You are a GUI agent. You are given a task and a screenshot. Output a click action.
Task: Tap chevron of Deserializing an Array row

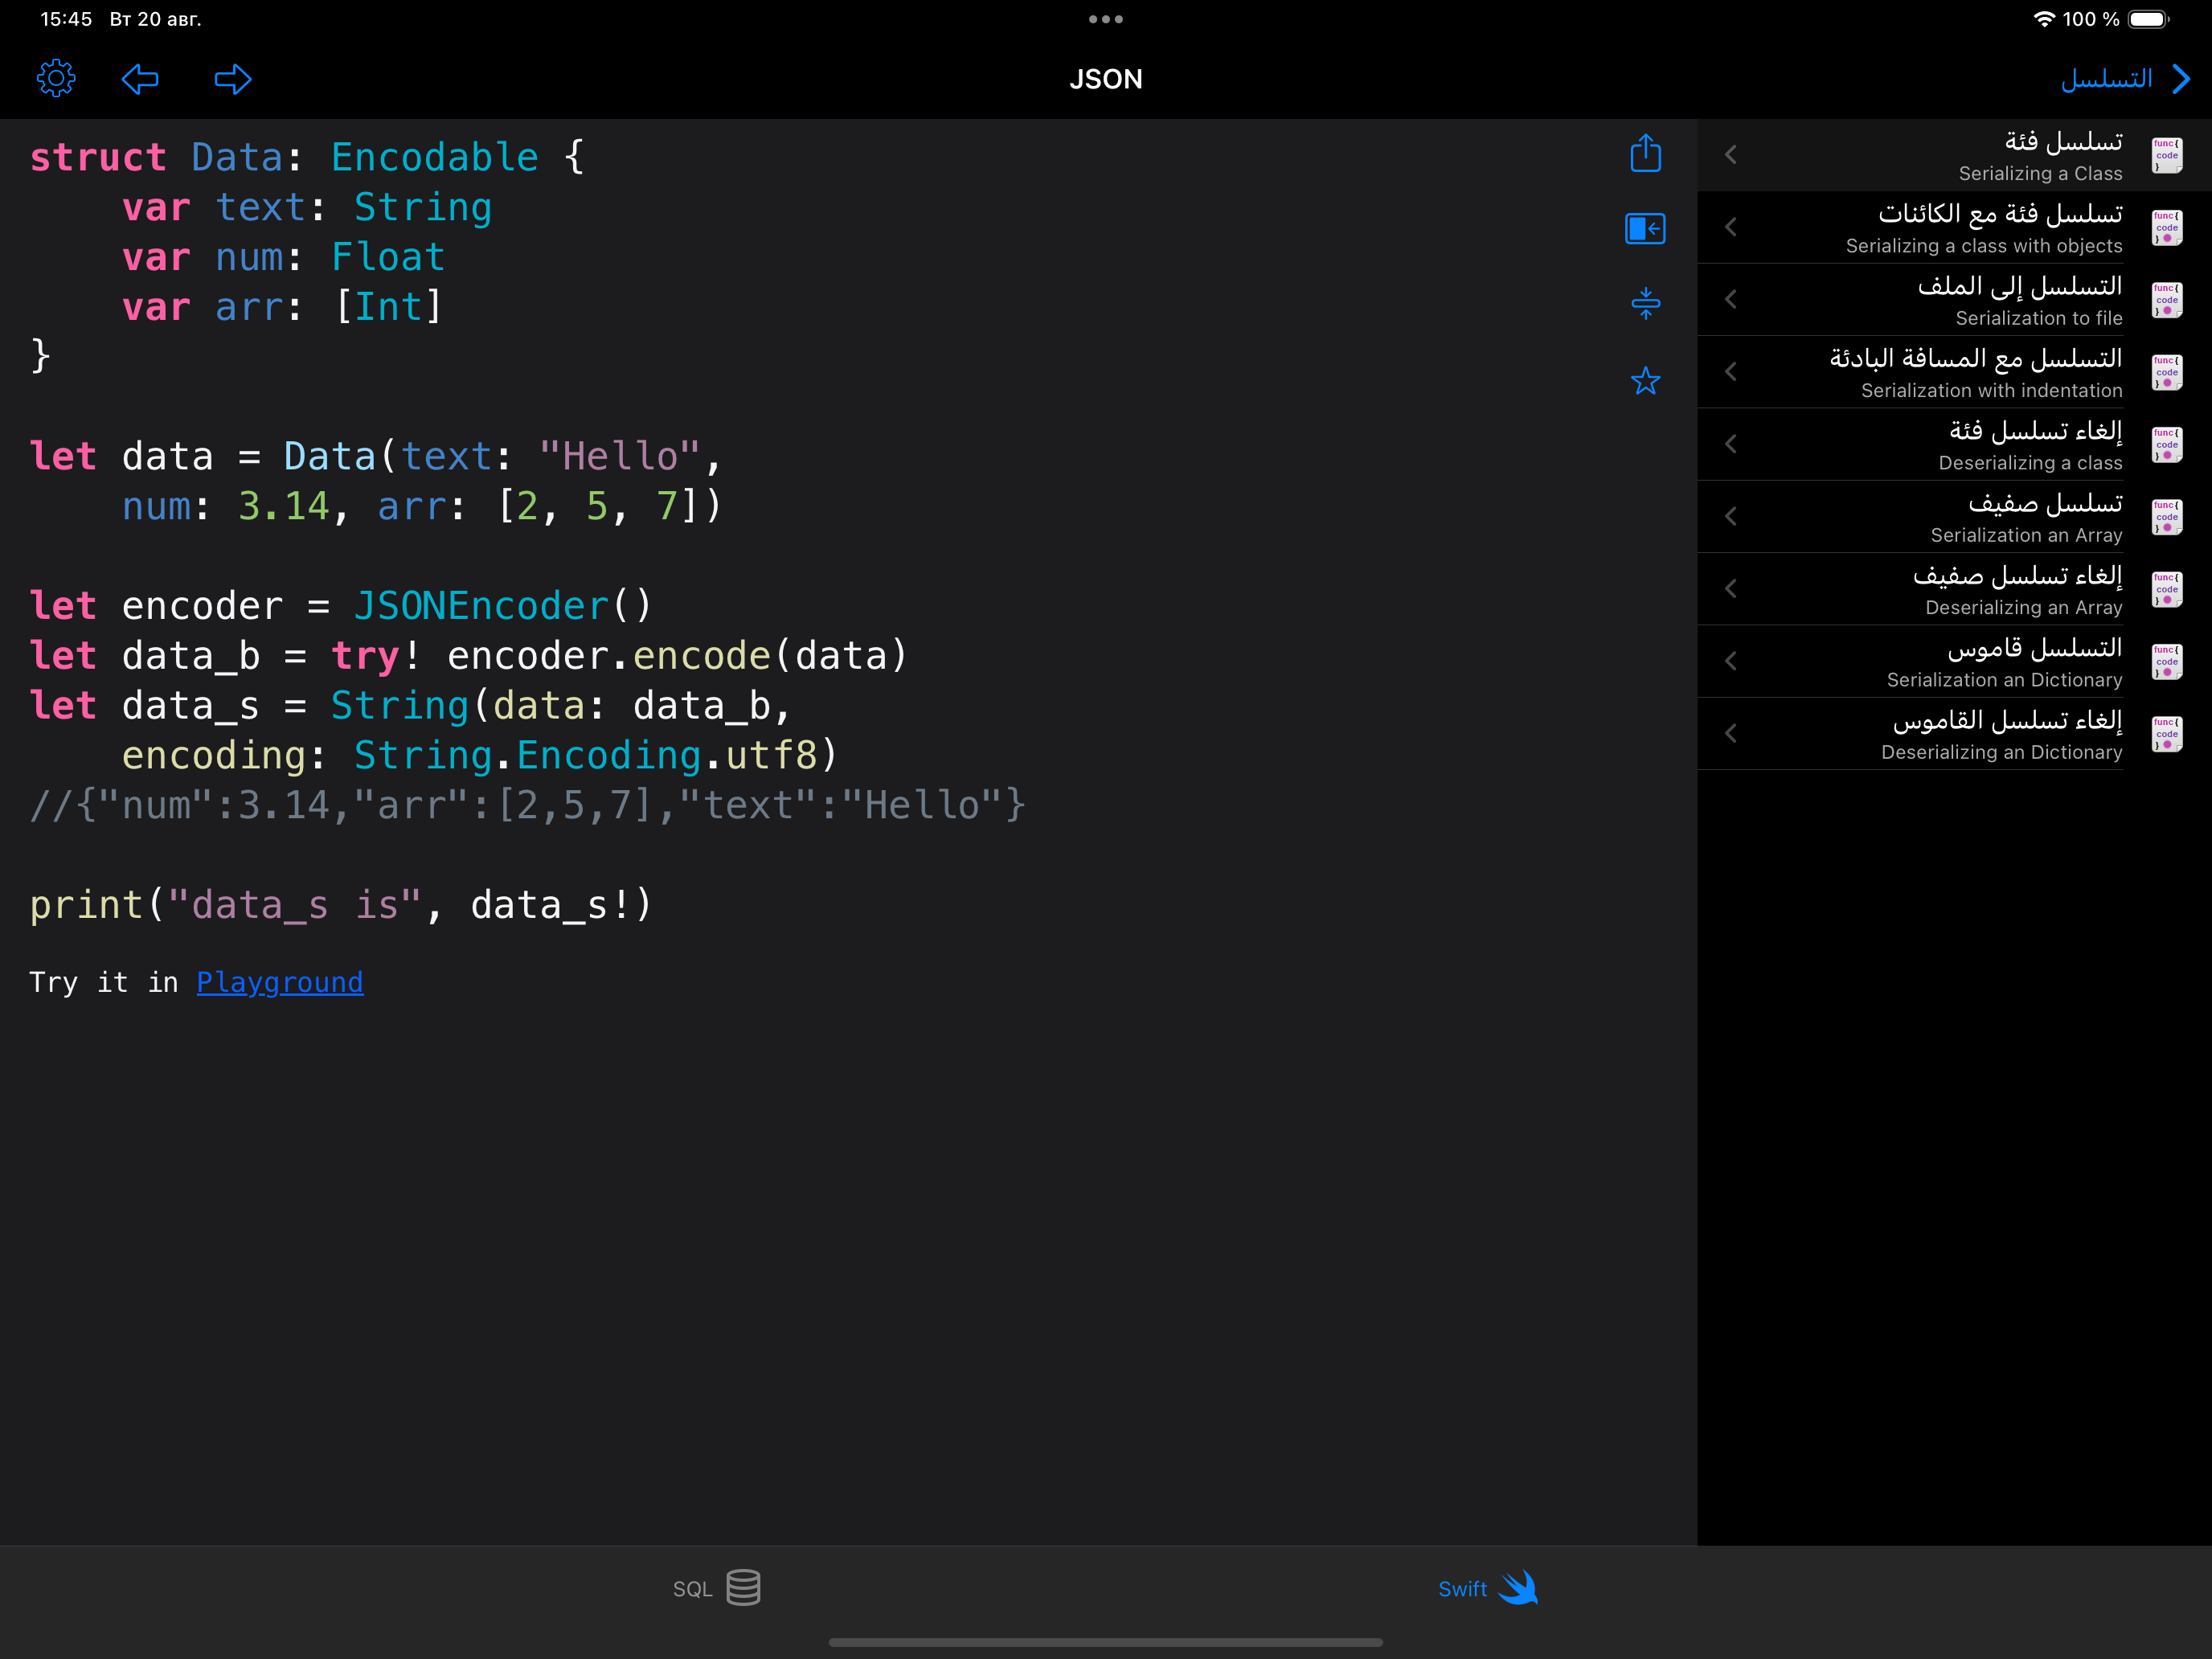click(1731, 589)
